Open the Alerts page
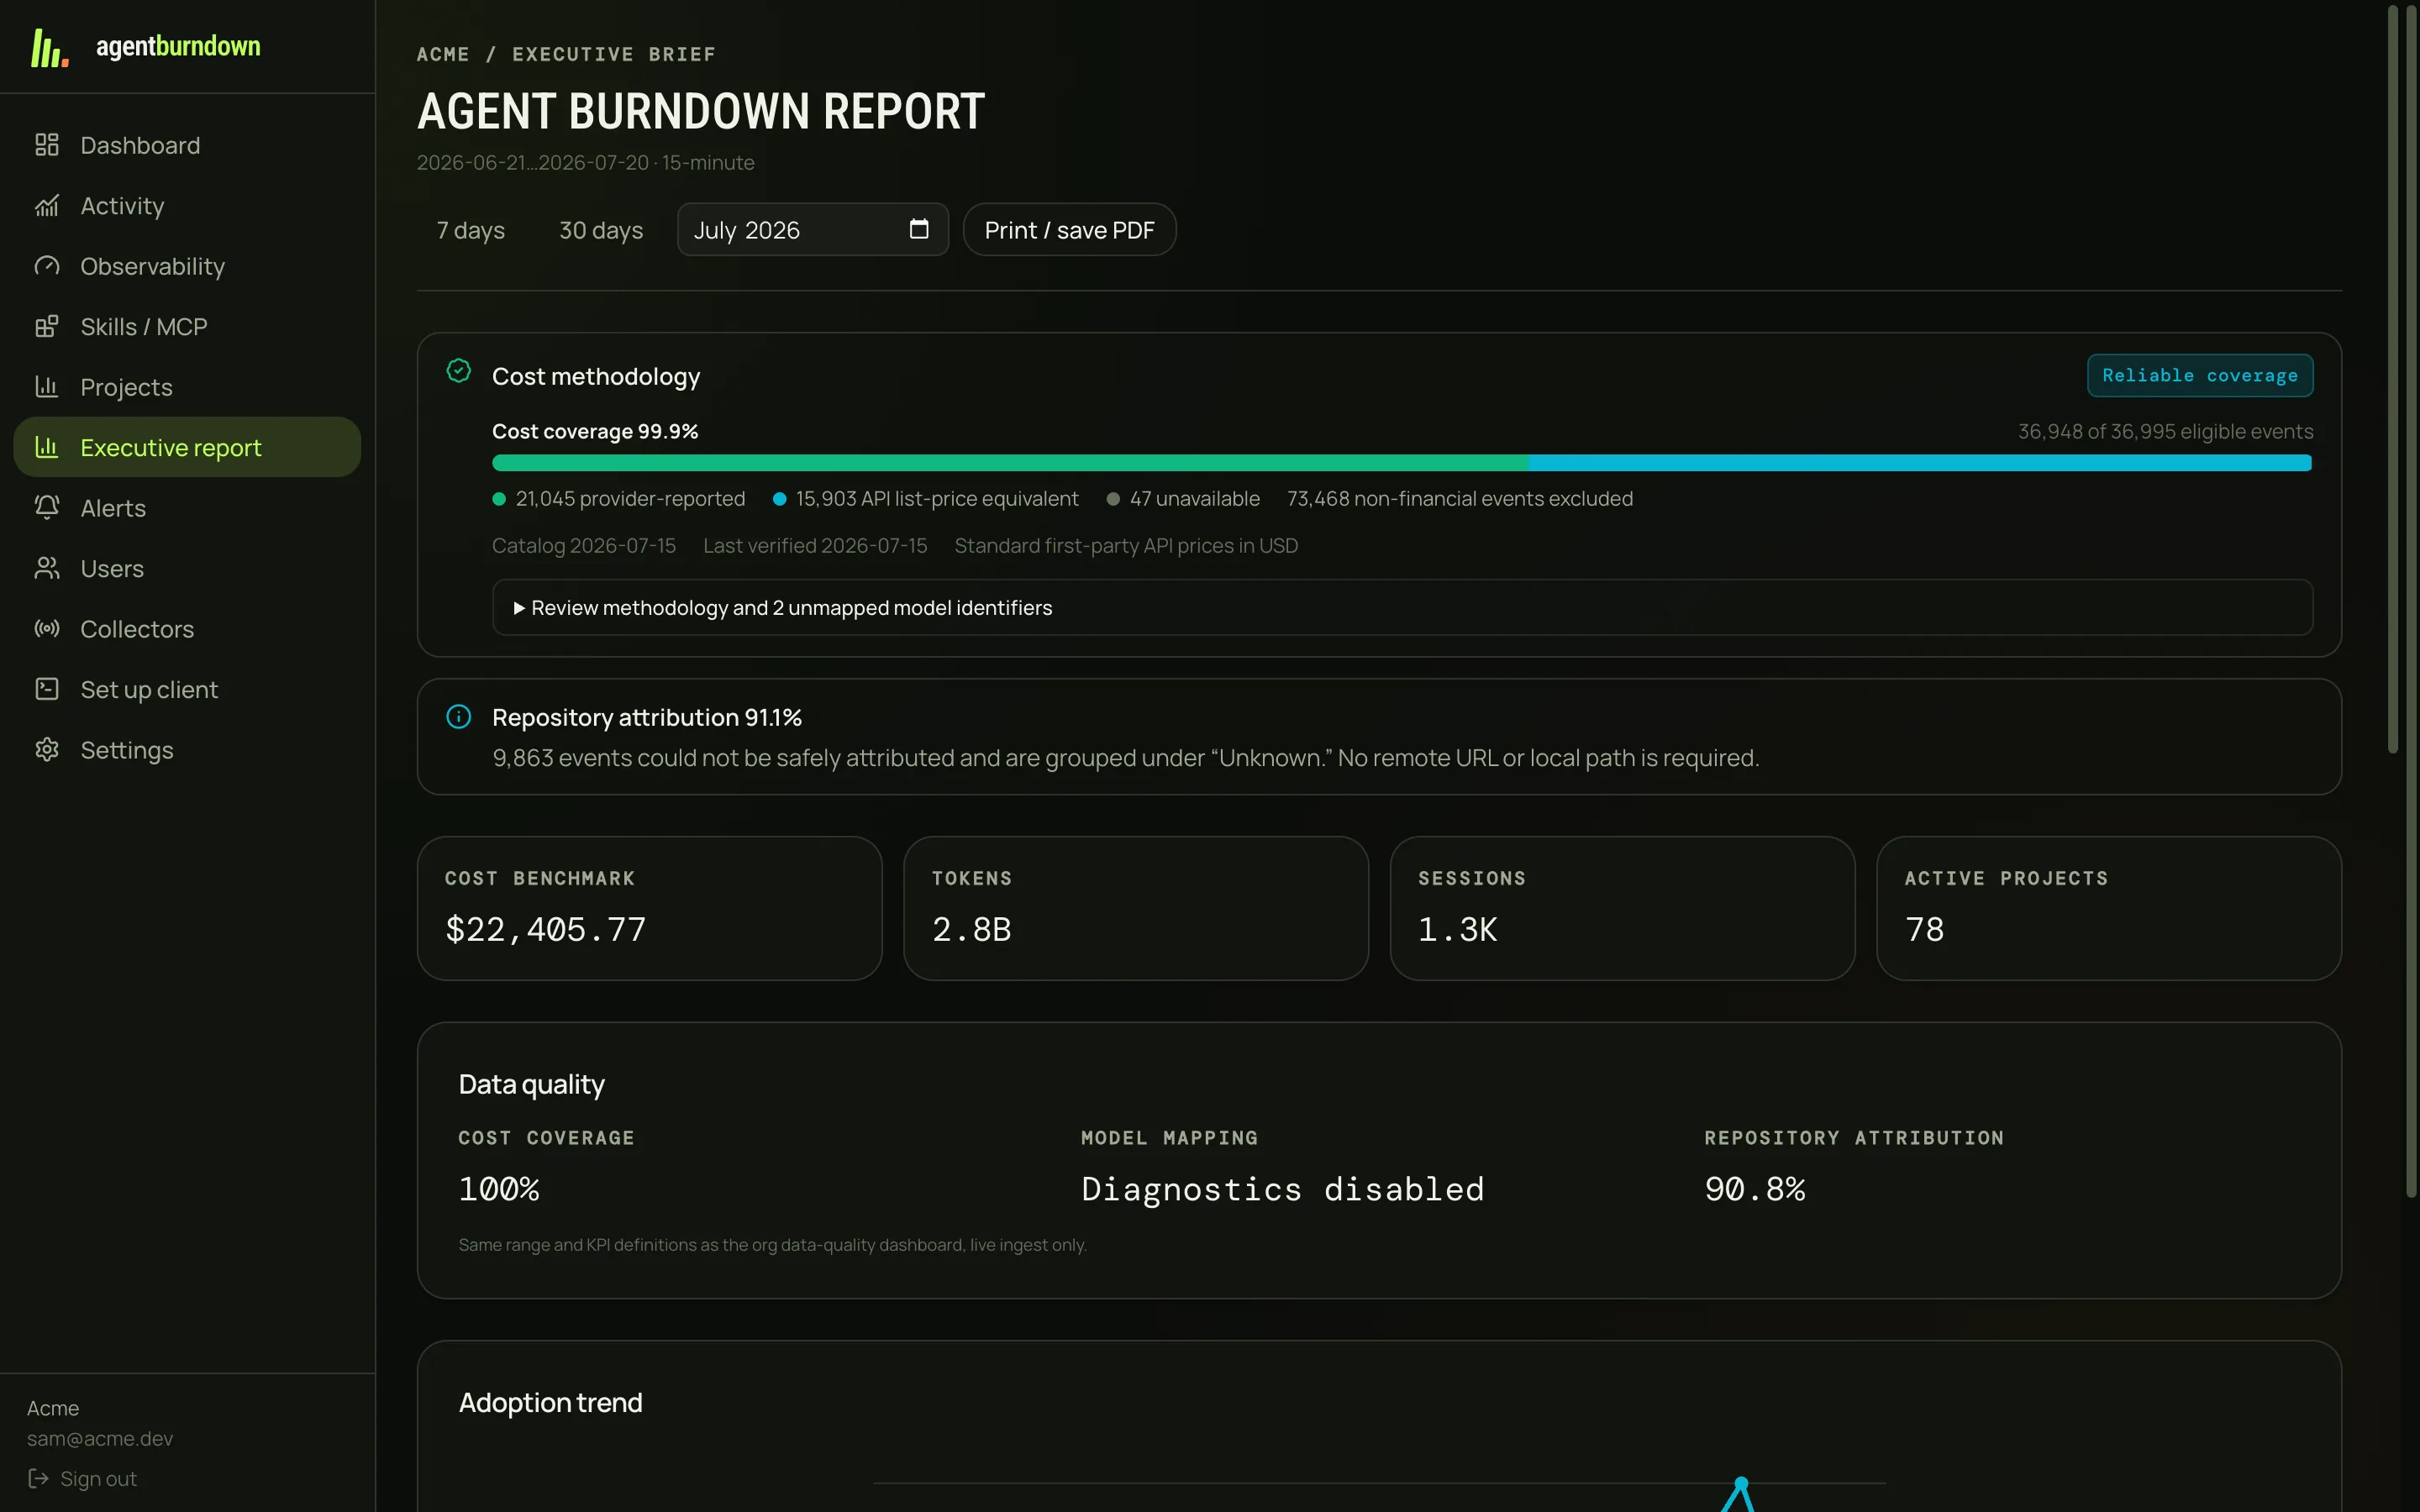This screenshot has width=2420, height=1512. 187,508
